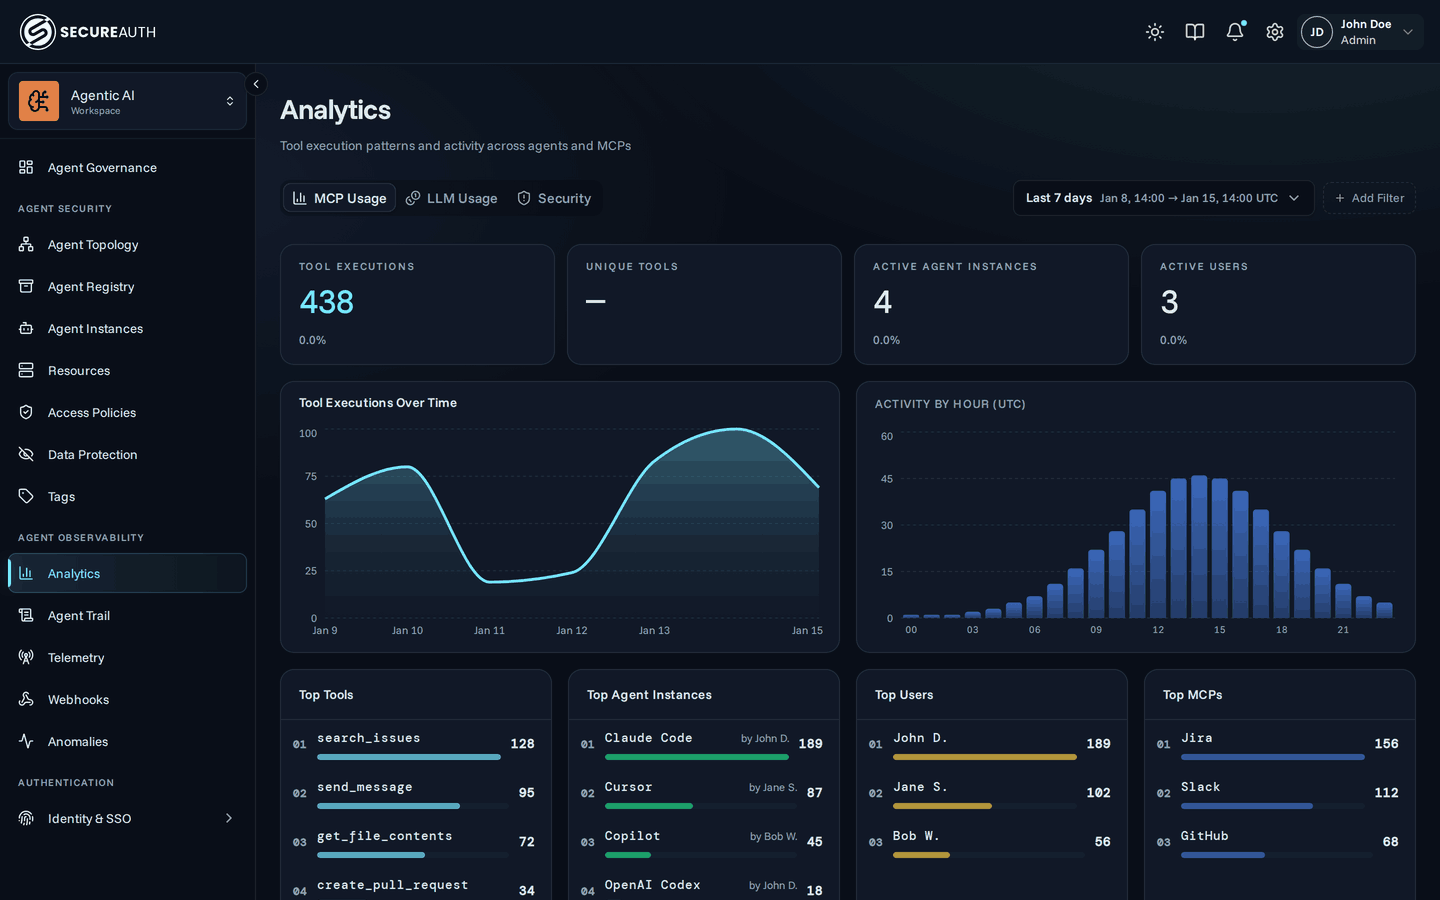
Task: Expand the Identity & SSO chevron
Action: click(x=229, y=818)
